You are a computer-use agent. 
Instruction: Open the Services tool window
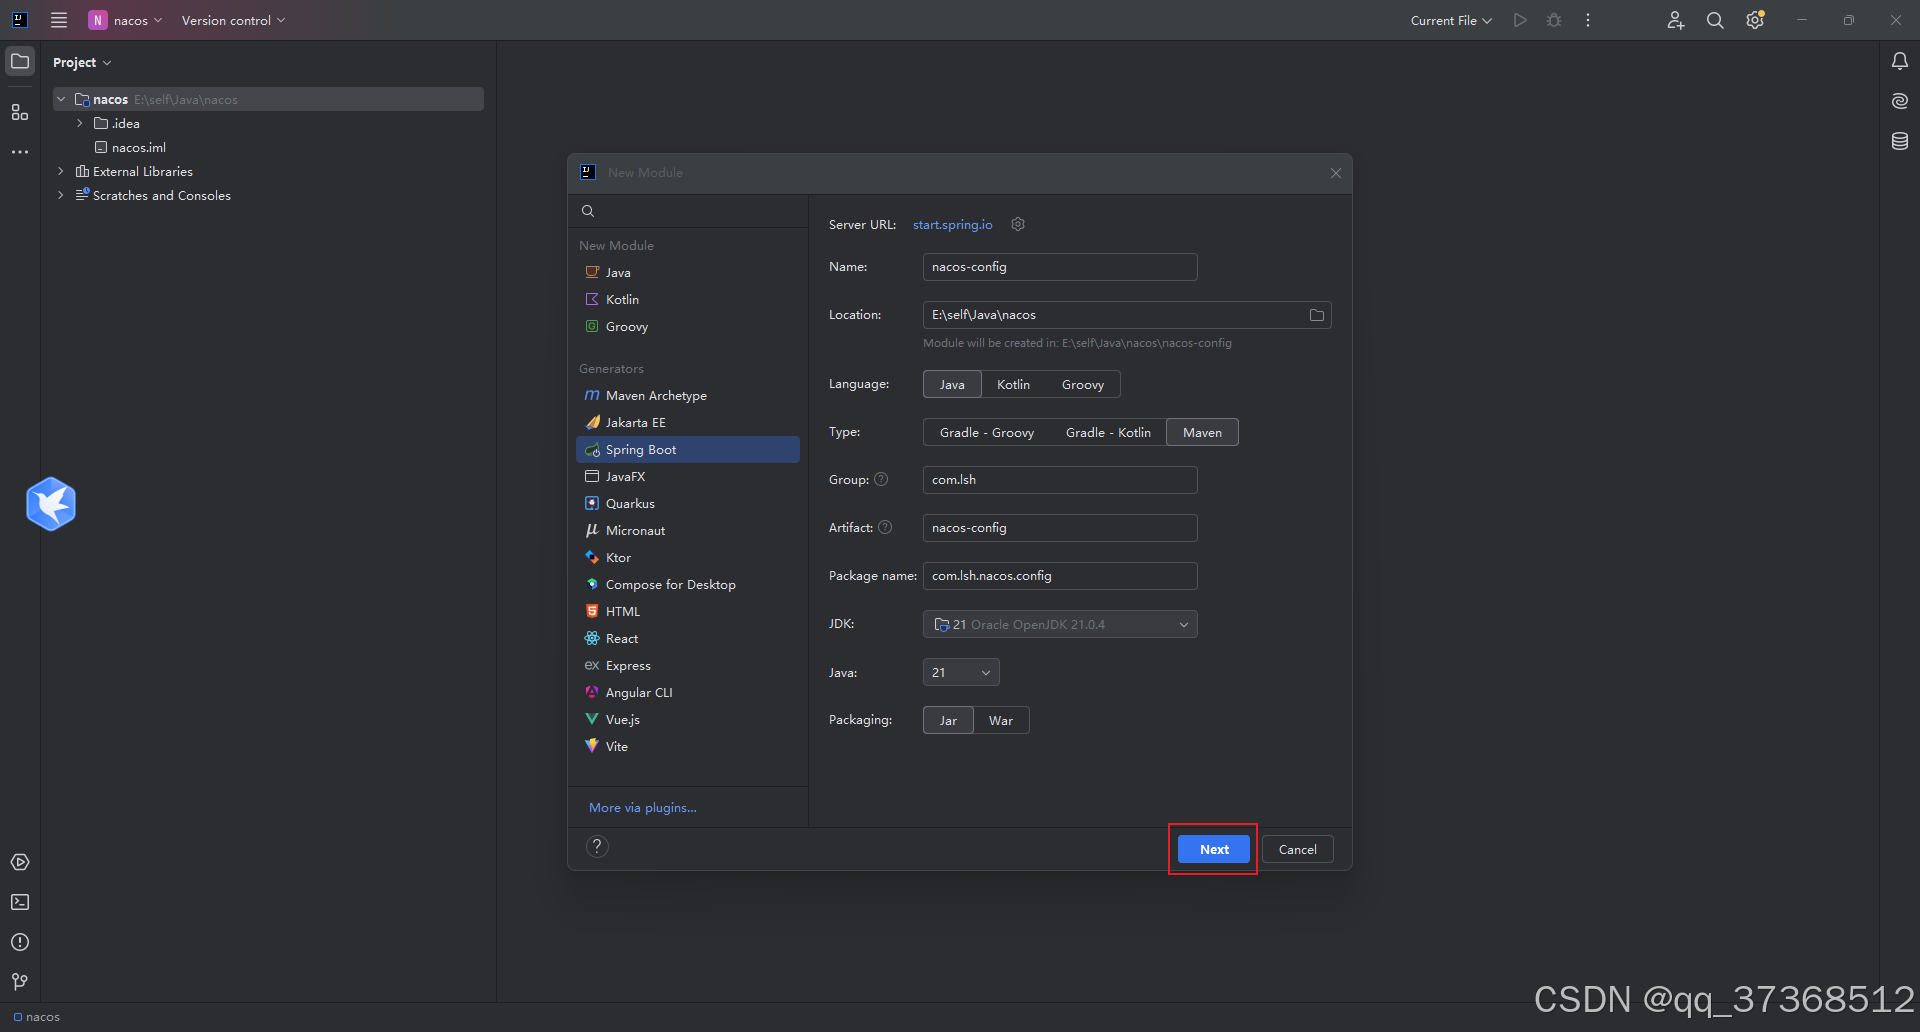[20, 862]
